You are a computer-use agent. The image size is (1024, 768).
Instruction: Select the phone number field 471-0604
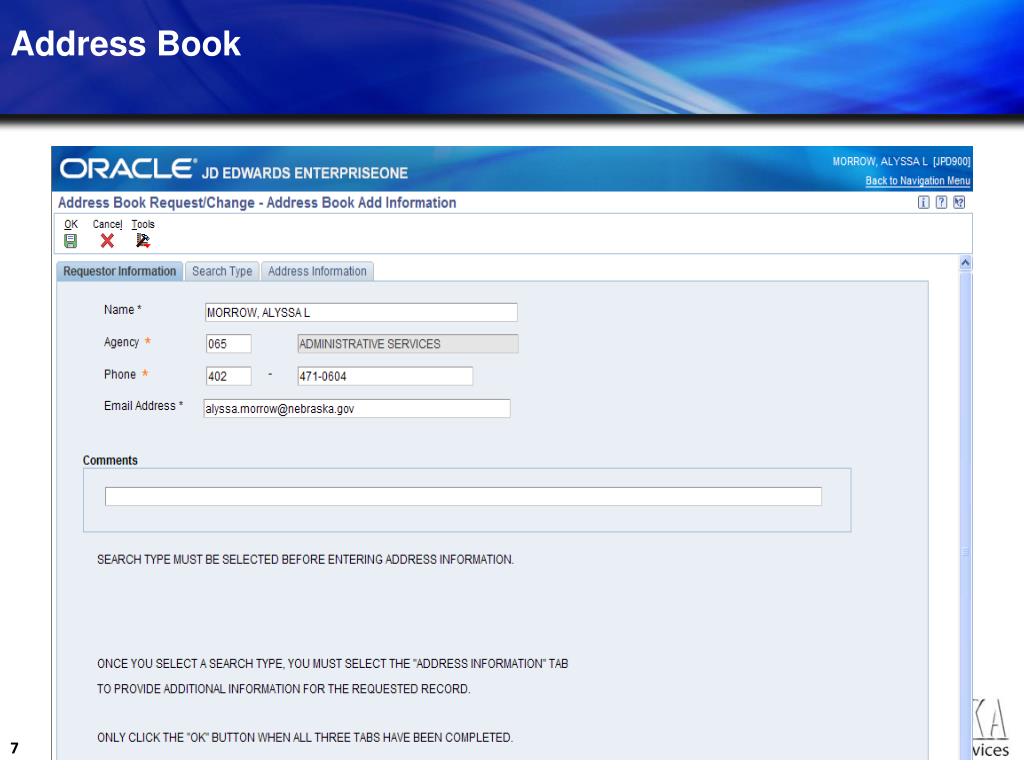pyautogui.click(x=384, y=376)
